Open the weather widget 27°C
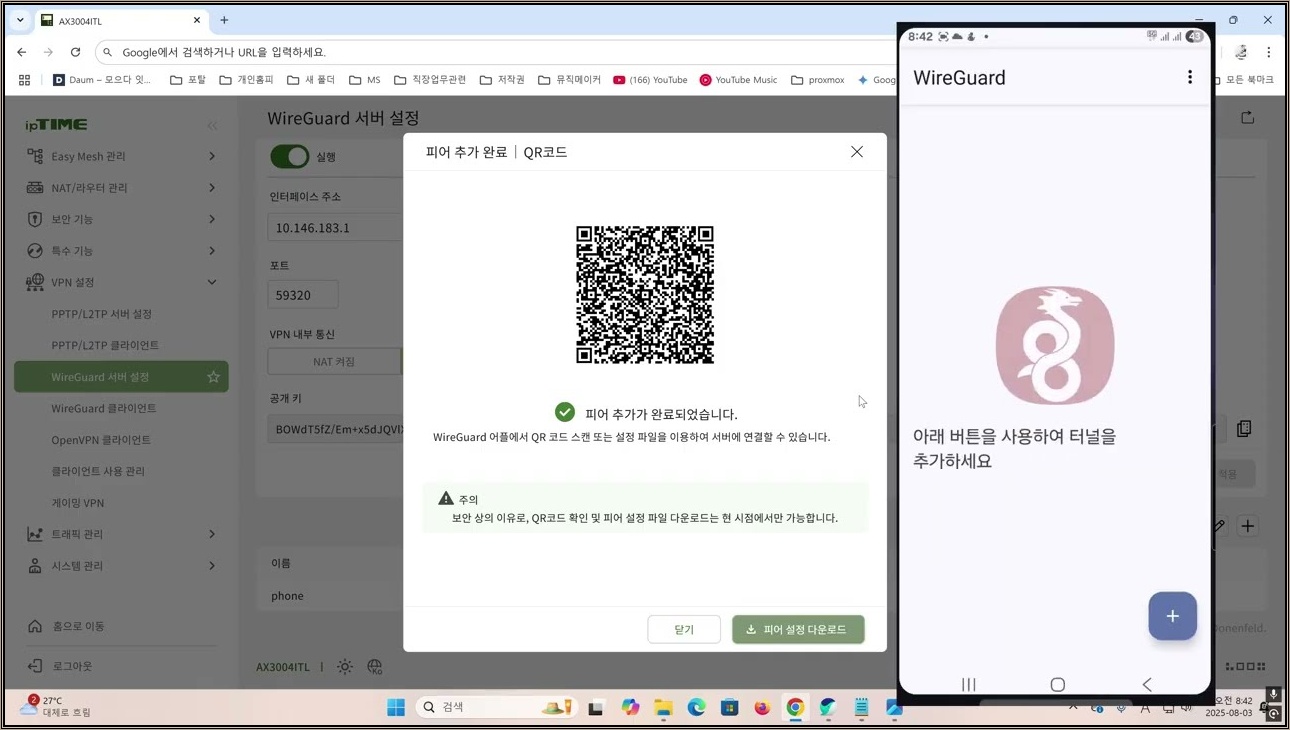The image size is (1290, 730). [x=56, y=706]
